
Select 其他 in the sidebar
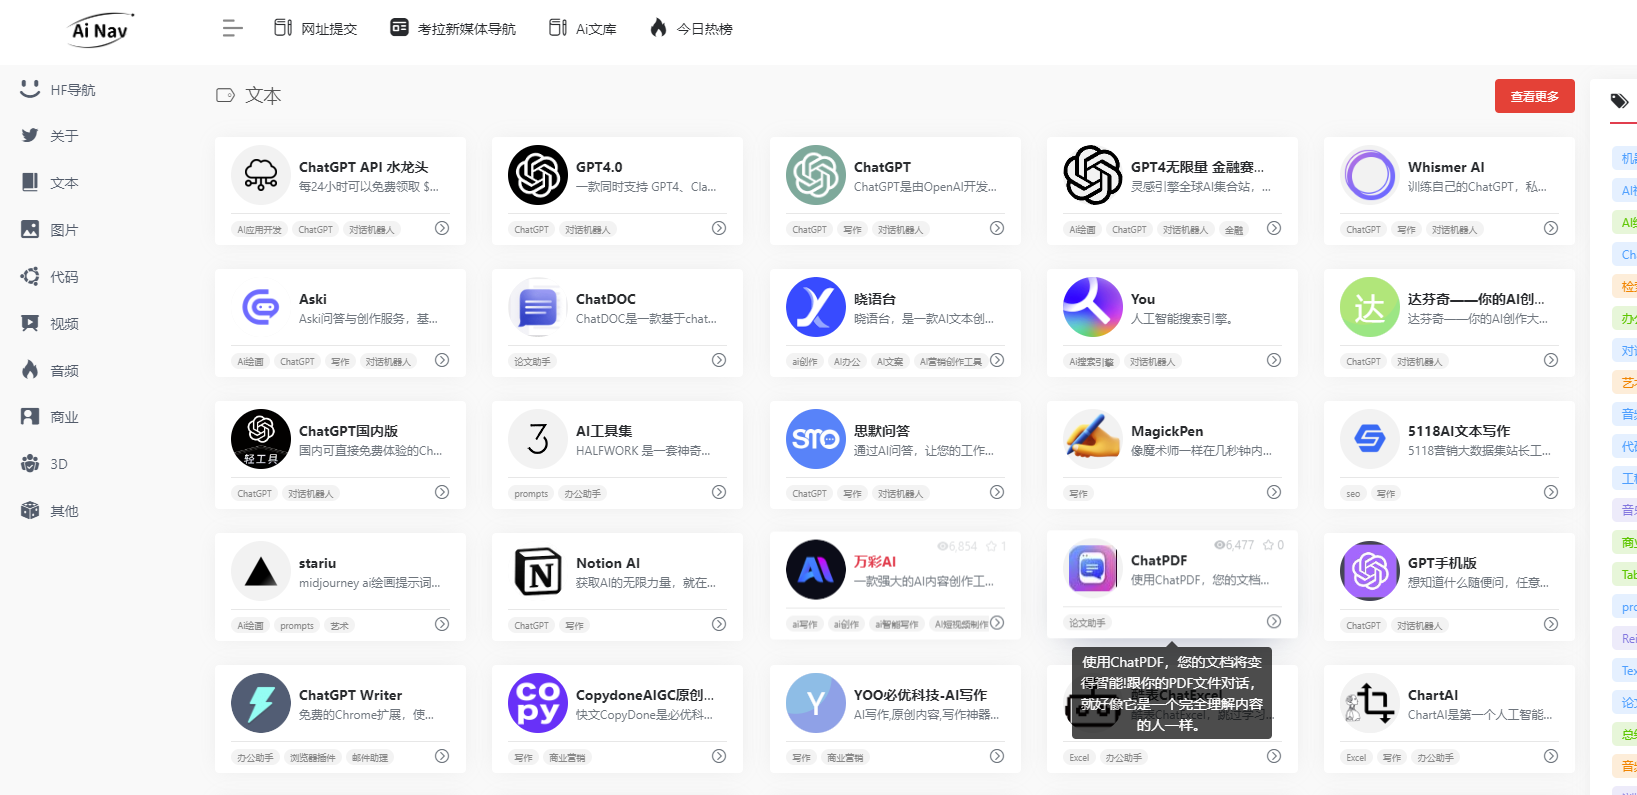tap(50, 511)
